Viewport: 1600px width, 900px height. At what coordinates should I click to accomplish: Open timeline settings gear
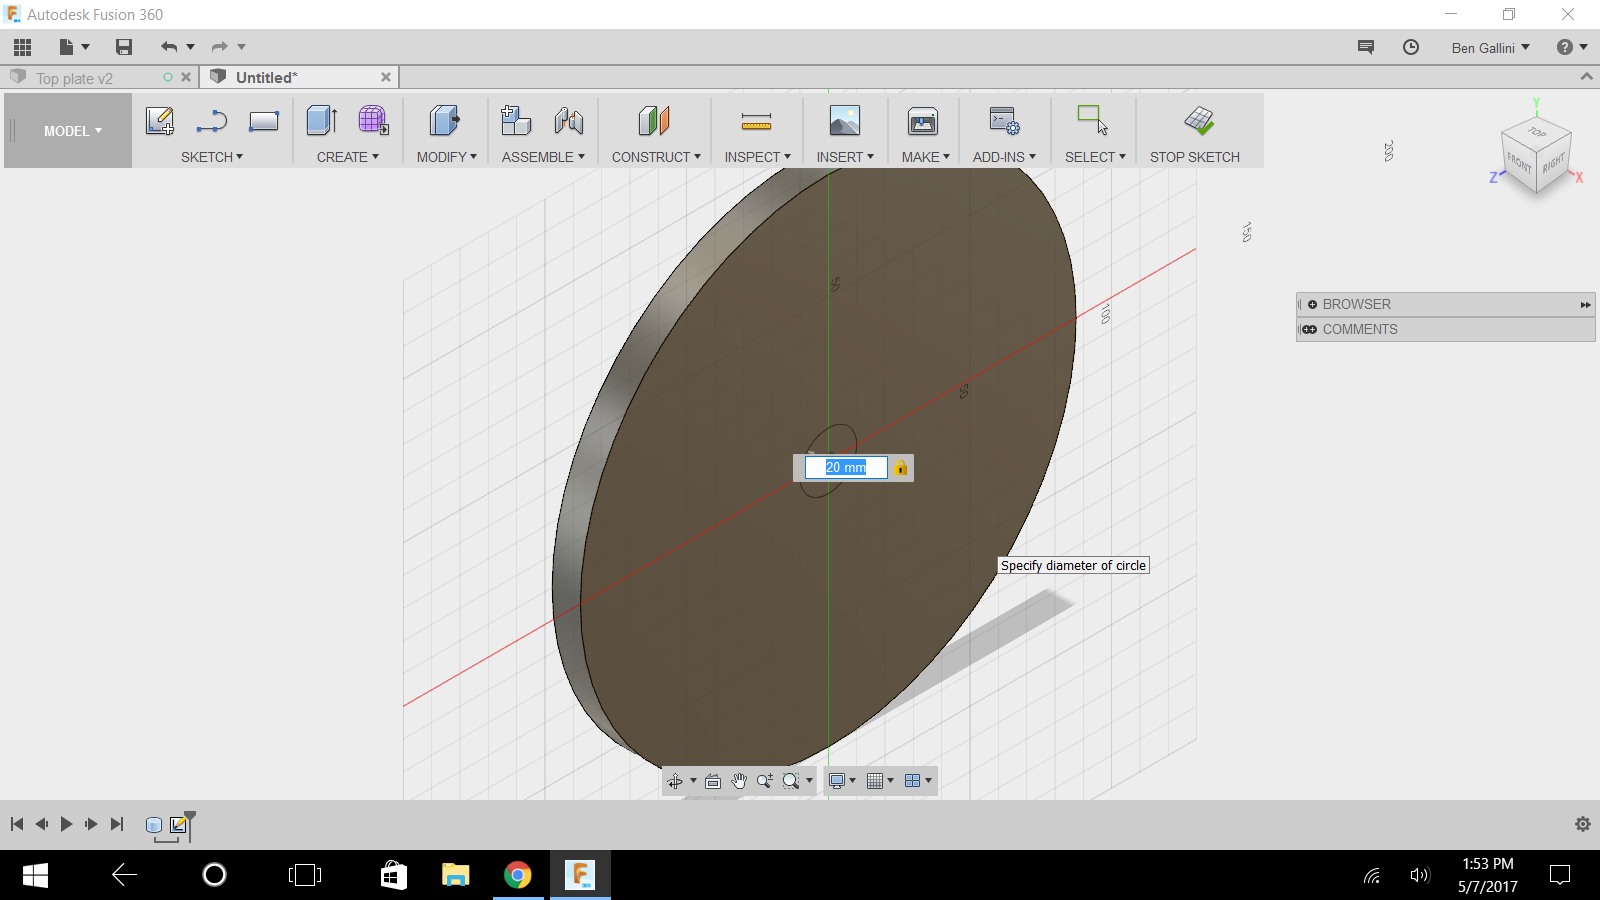pyautogui.click(x=1582, y=824)
